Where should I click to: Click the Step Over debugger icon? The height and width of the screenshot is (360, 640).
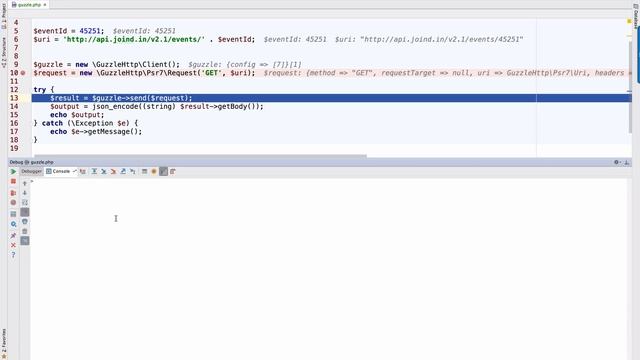[x=94, y=171]
